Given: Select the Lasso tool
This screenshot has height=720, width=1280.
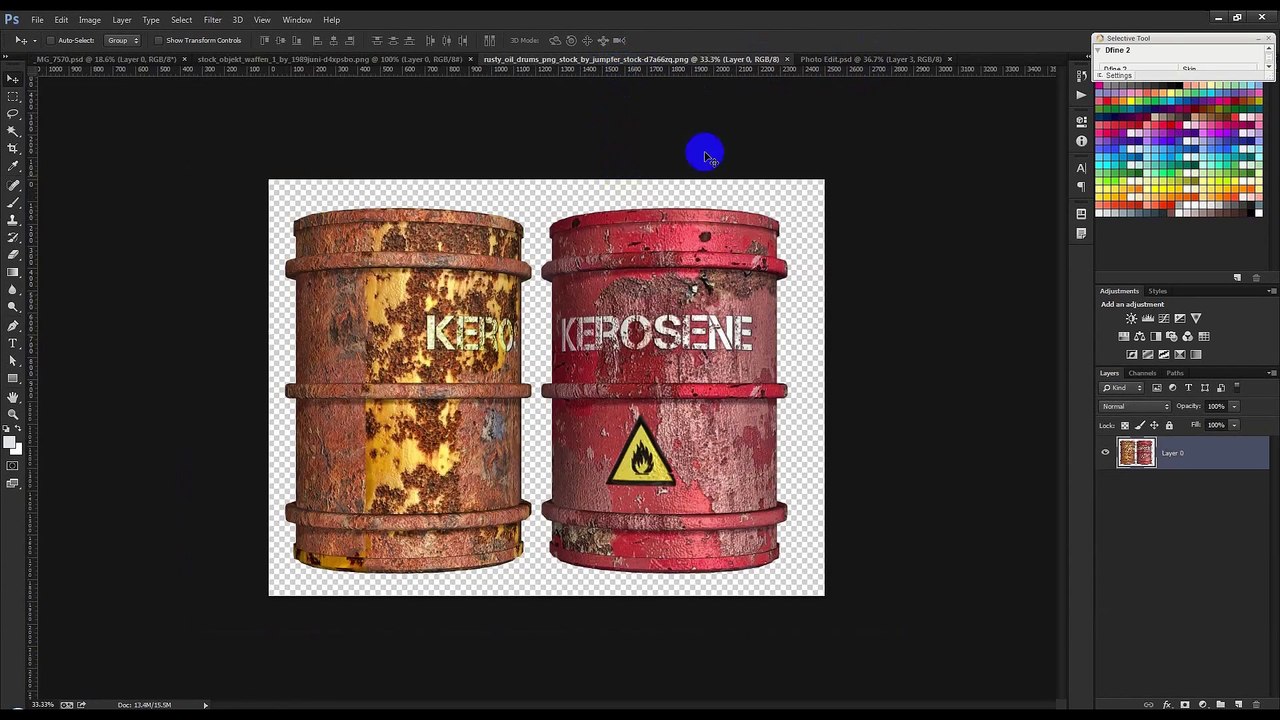Looking at the screenshot, I should (13, 114).
